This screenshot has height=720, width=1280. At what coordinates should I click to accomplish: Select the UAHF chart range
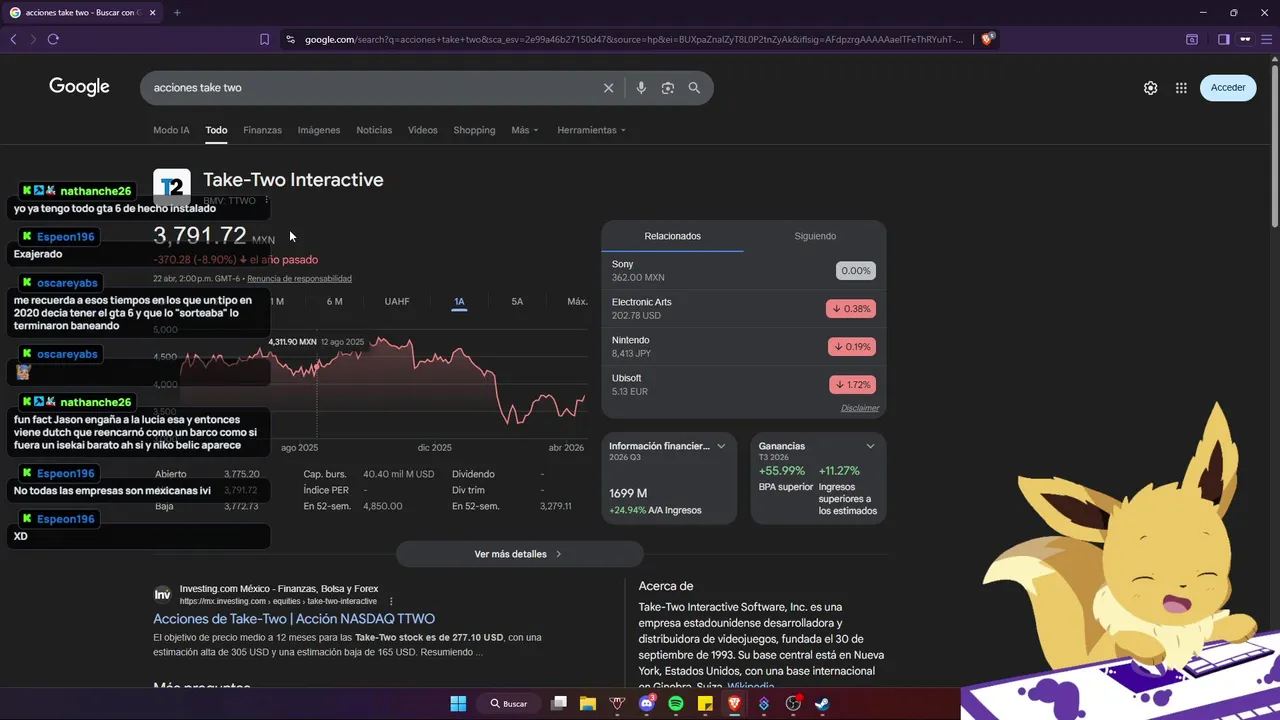coord(397,302)
